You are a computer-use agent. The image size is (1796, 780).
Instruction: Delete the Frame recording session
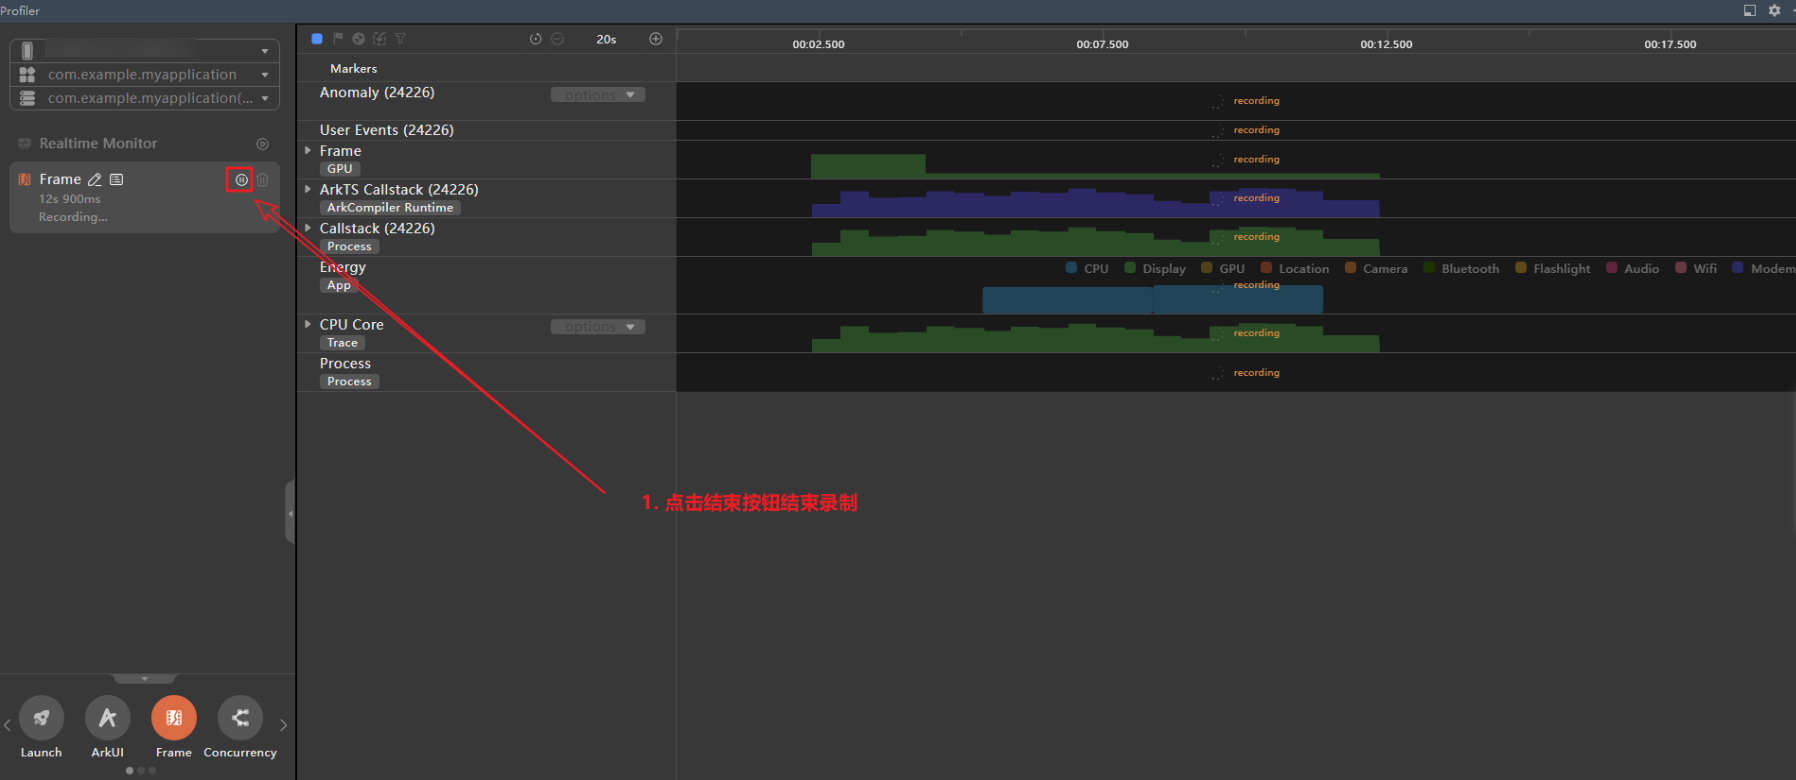point(263,180)
